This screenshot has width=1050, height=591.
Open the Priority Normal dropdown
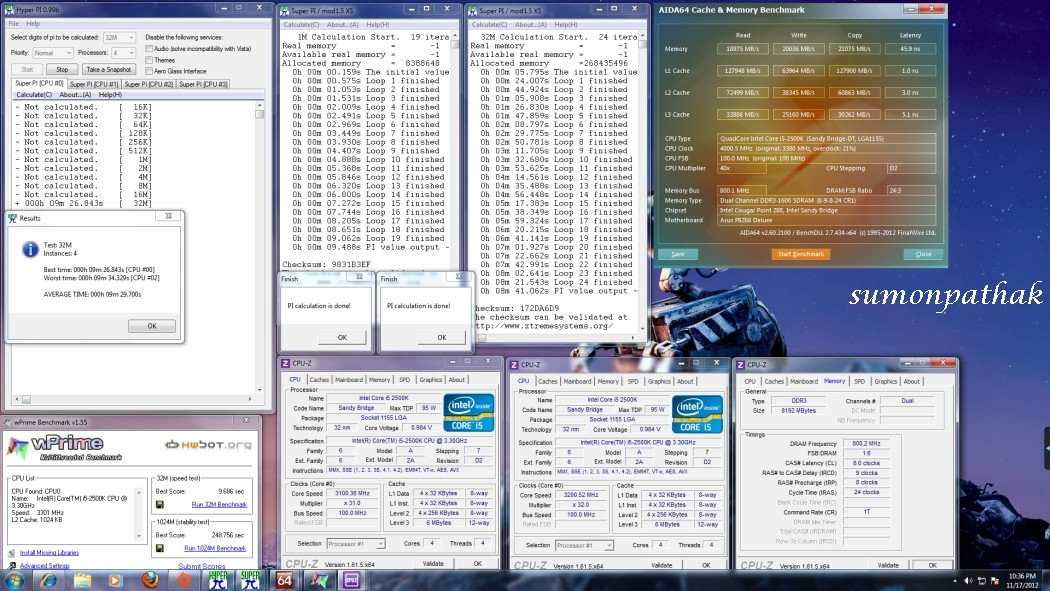pos(53,53)
